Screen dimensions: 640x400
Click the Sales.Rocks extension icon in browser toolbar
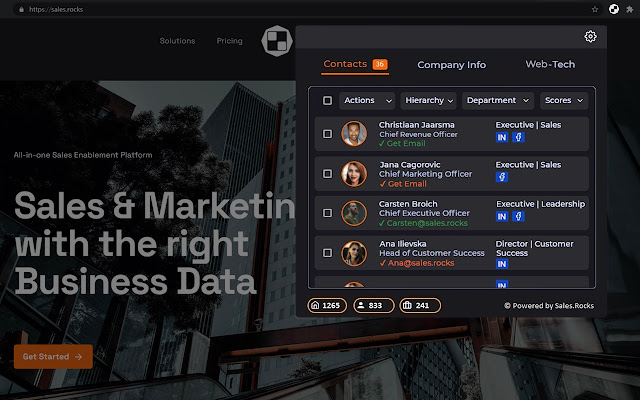coord(613,9)
